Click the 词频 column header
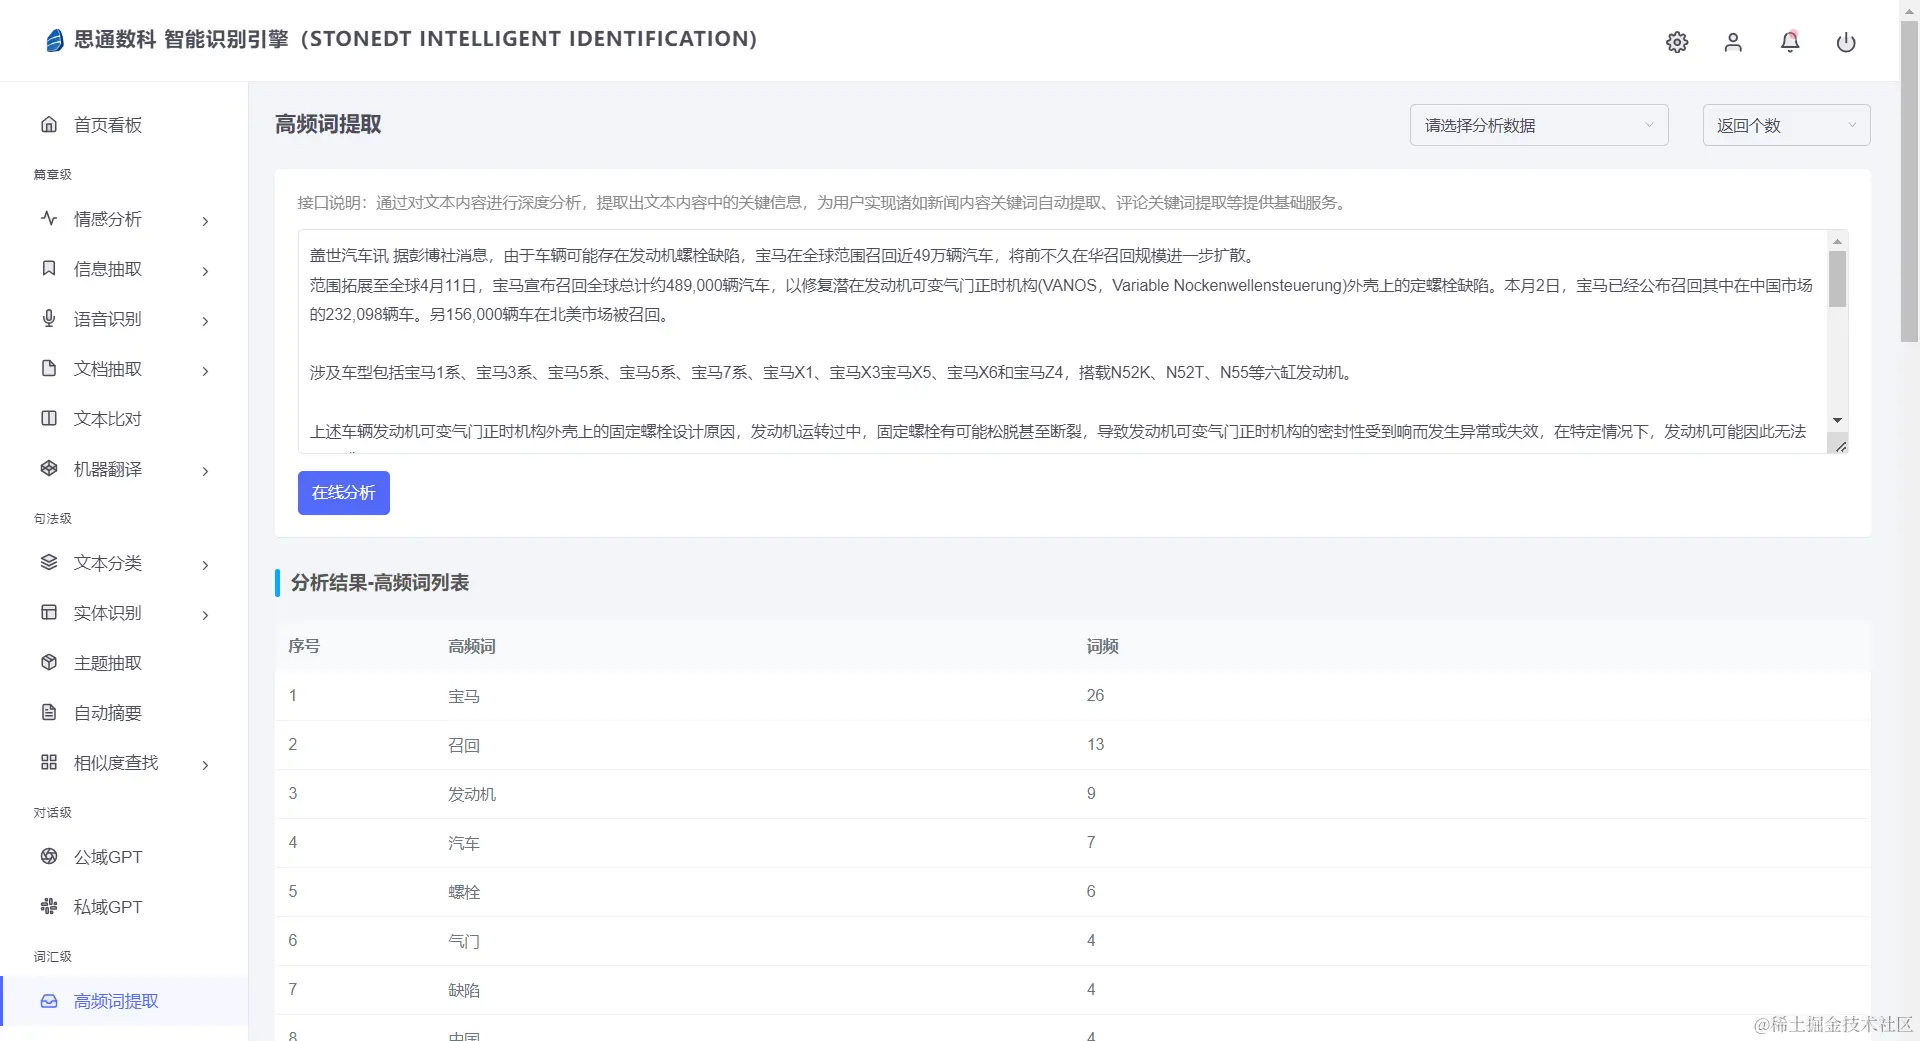The width and height of the screenshot is (1920, 1041). click(x=1102, y=646)
